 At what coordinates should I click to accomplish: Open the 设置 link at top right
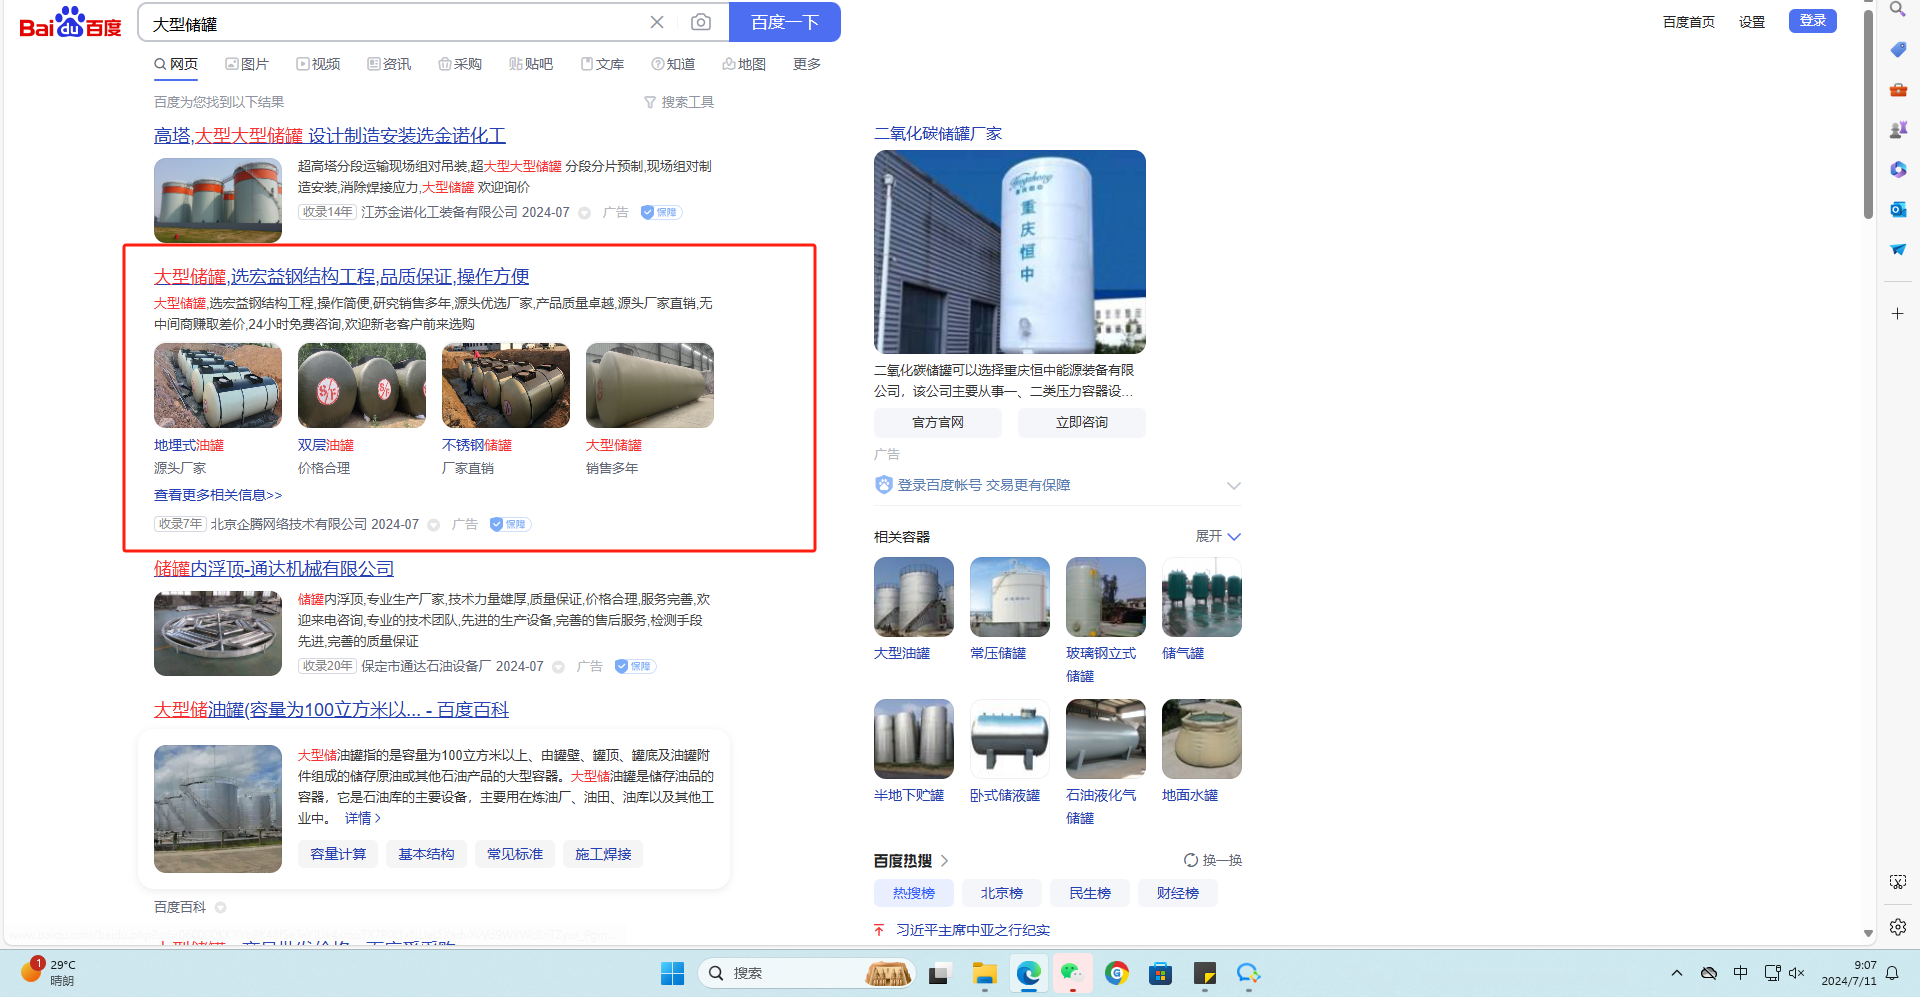click(1752, 22)
